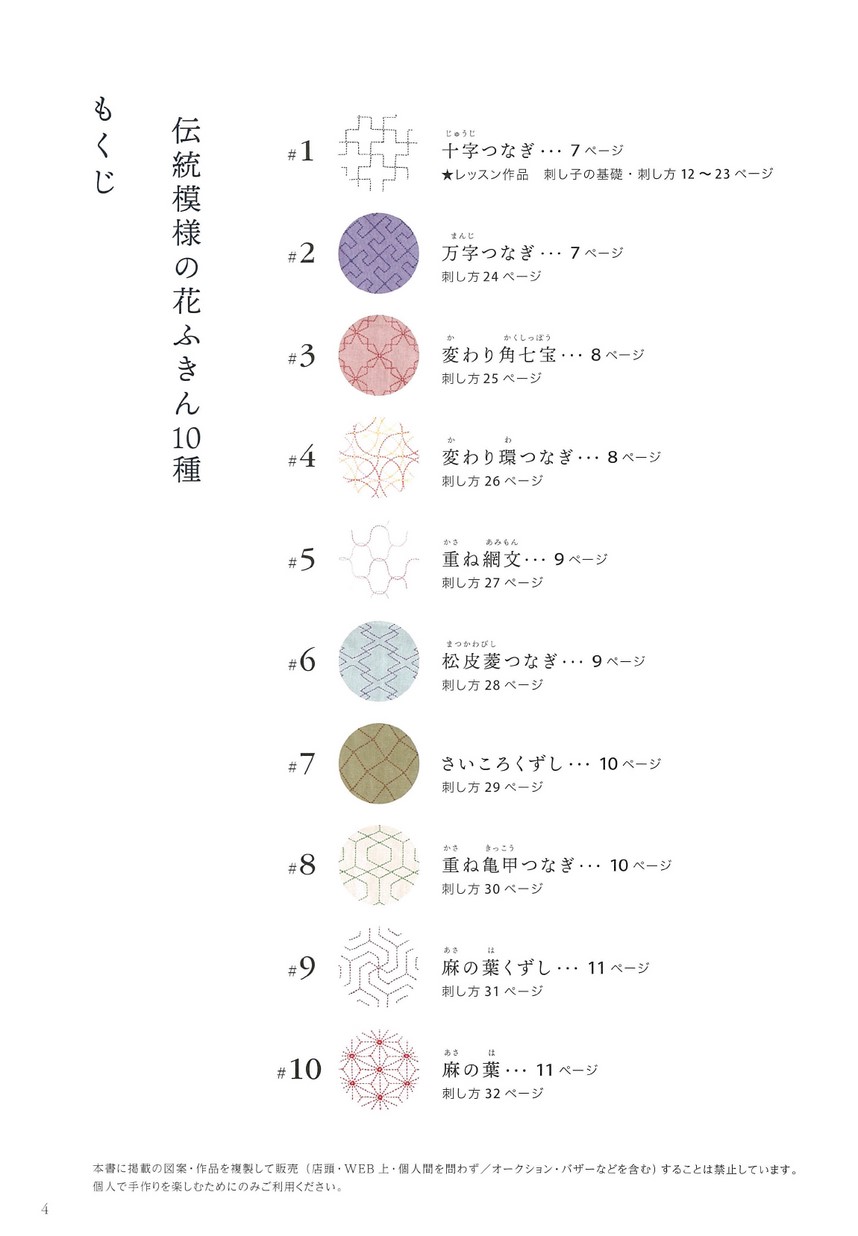Click the #5 wavy net pattern thumbnail
The image size is (858, 1236).
(378, 560)
